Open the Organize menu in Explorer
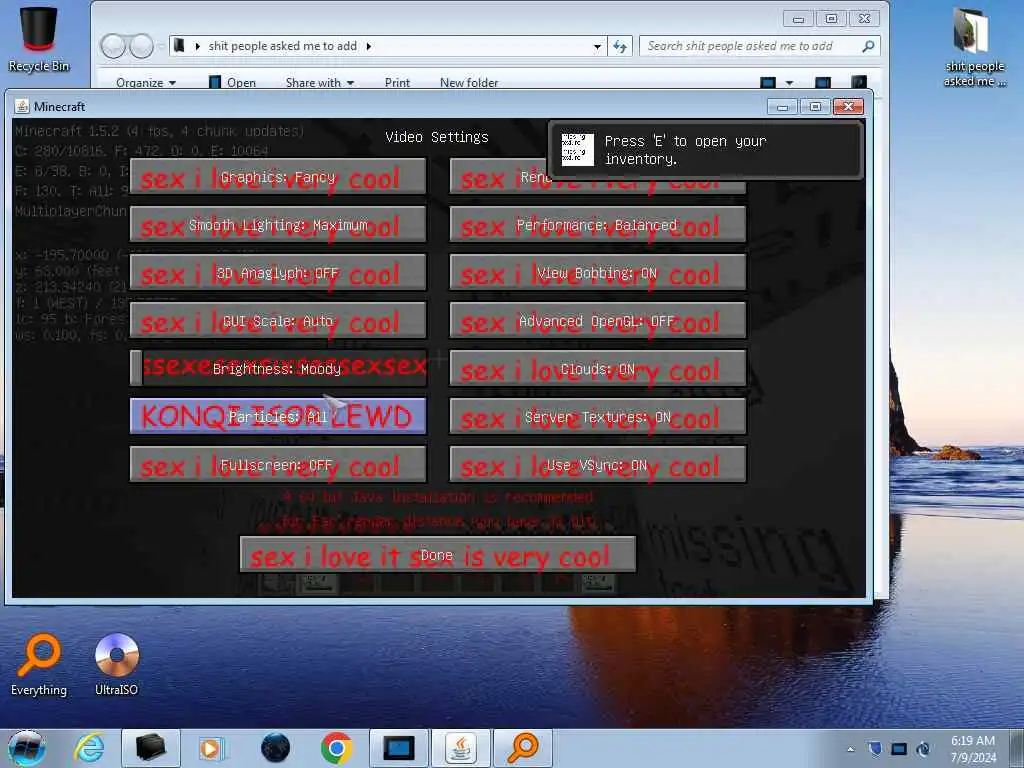 [146, 83]
